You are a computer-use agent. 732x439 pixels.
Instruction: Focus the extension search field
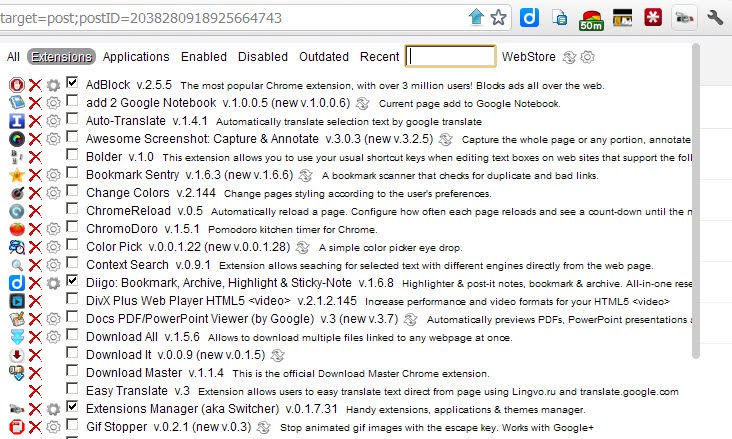click(450, 57)
